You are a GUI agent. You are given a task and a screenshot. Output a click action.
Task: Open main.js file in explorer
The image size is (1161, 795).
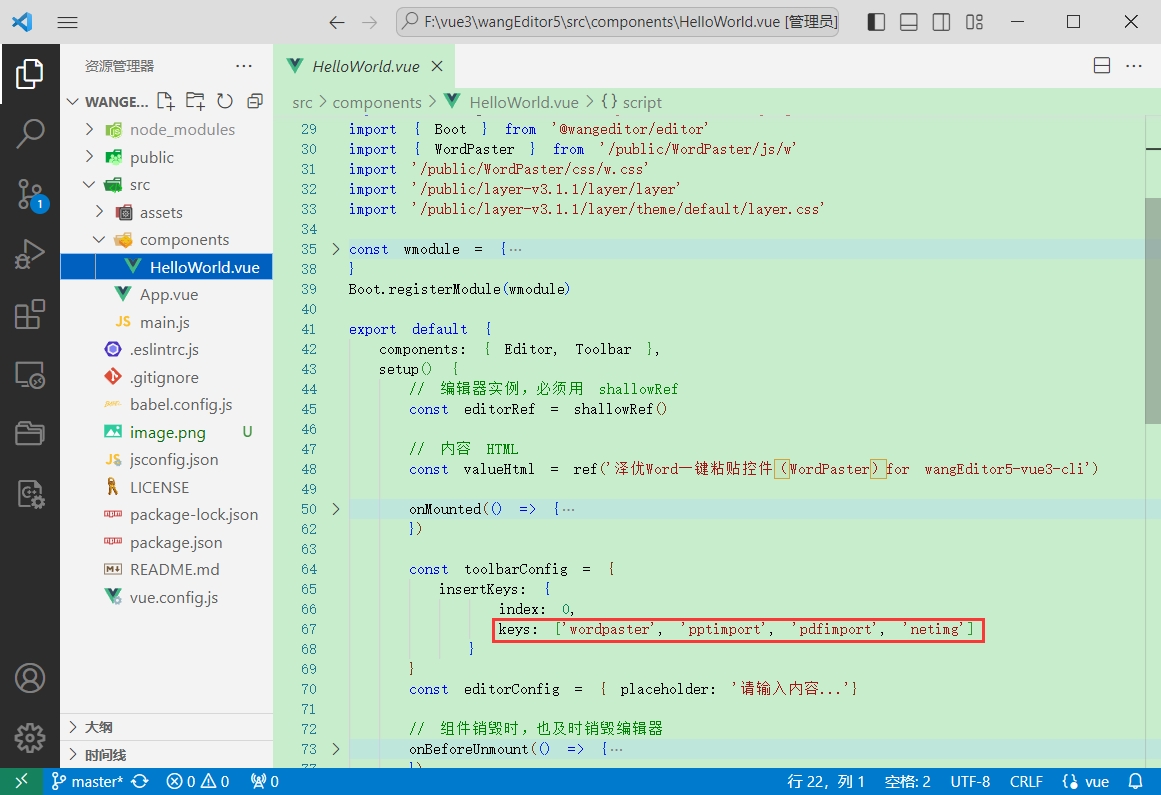pos(164,322)
